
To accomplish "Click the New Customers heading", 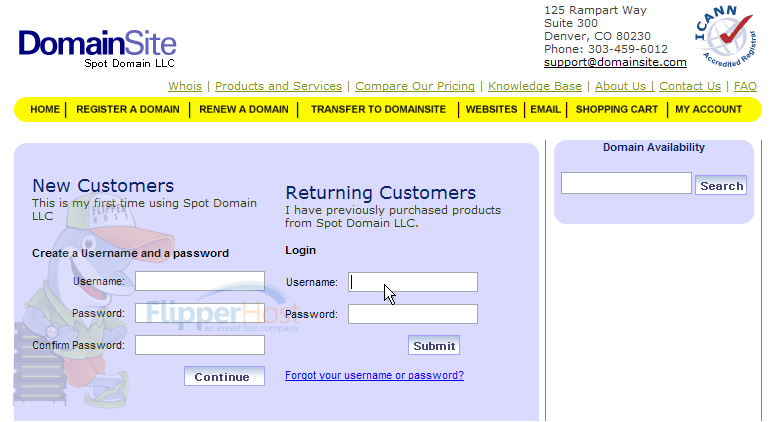I will pos(103,186).
